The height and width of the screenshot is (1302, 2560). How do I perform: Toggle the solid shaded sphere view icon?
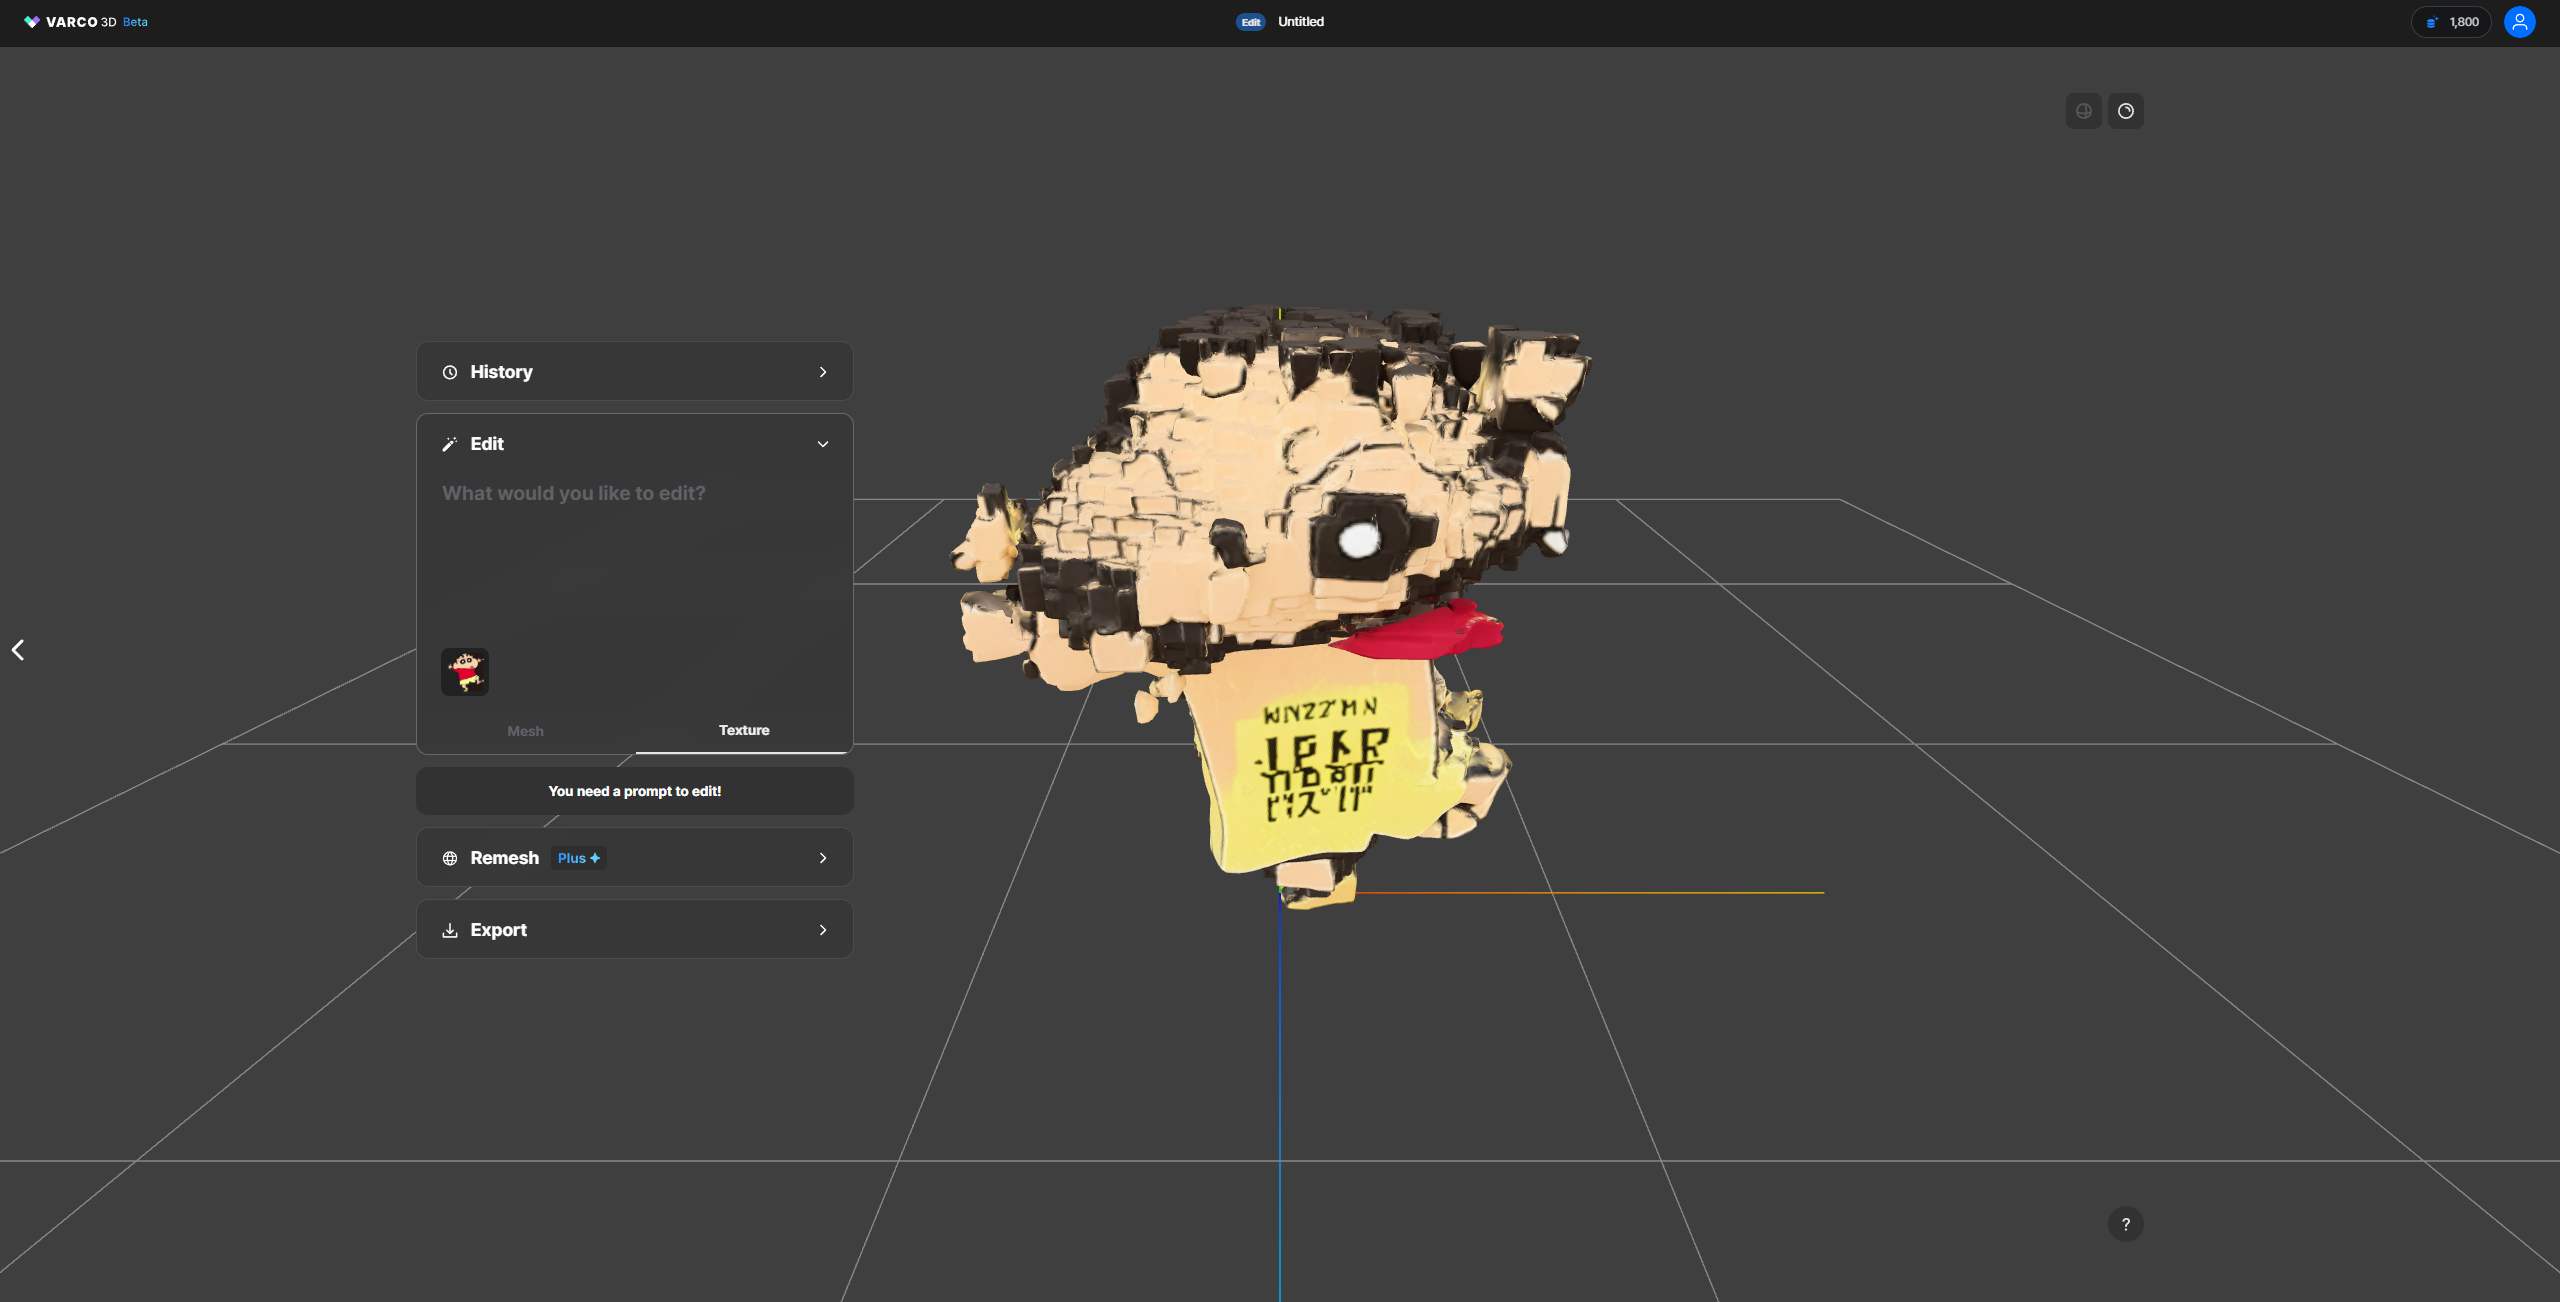2125,111
